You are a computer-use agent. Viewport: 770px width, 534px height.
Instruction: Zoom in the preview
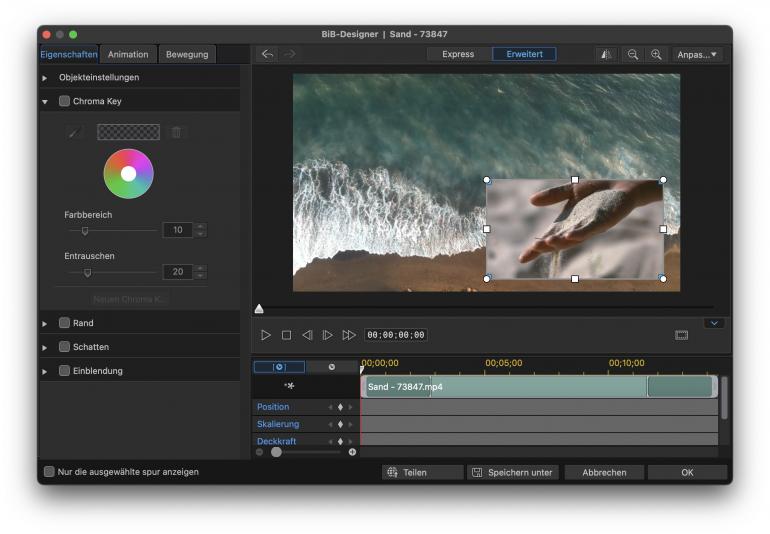(656, 55)
